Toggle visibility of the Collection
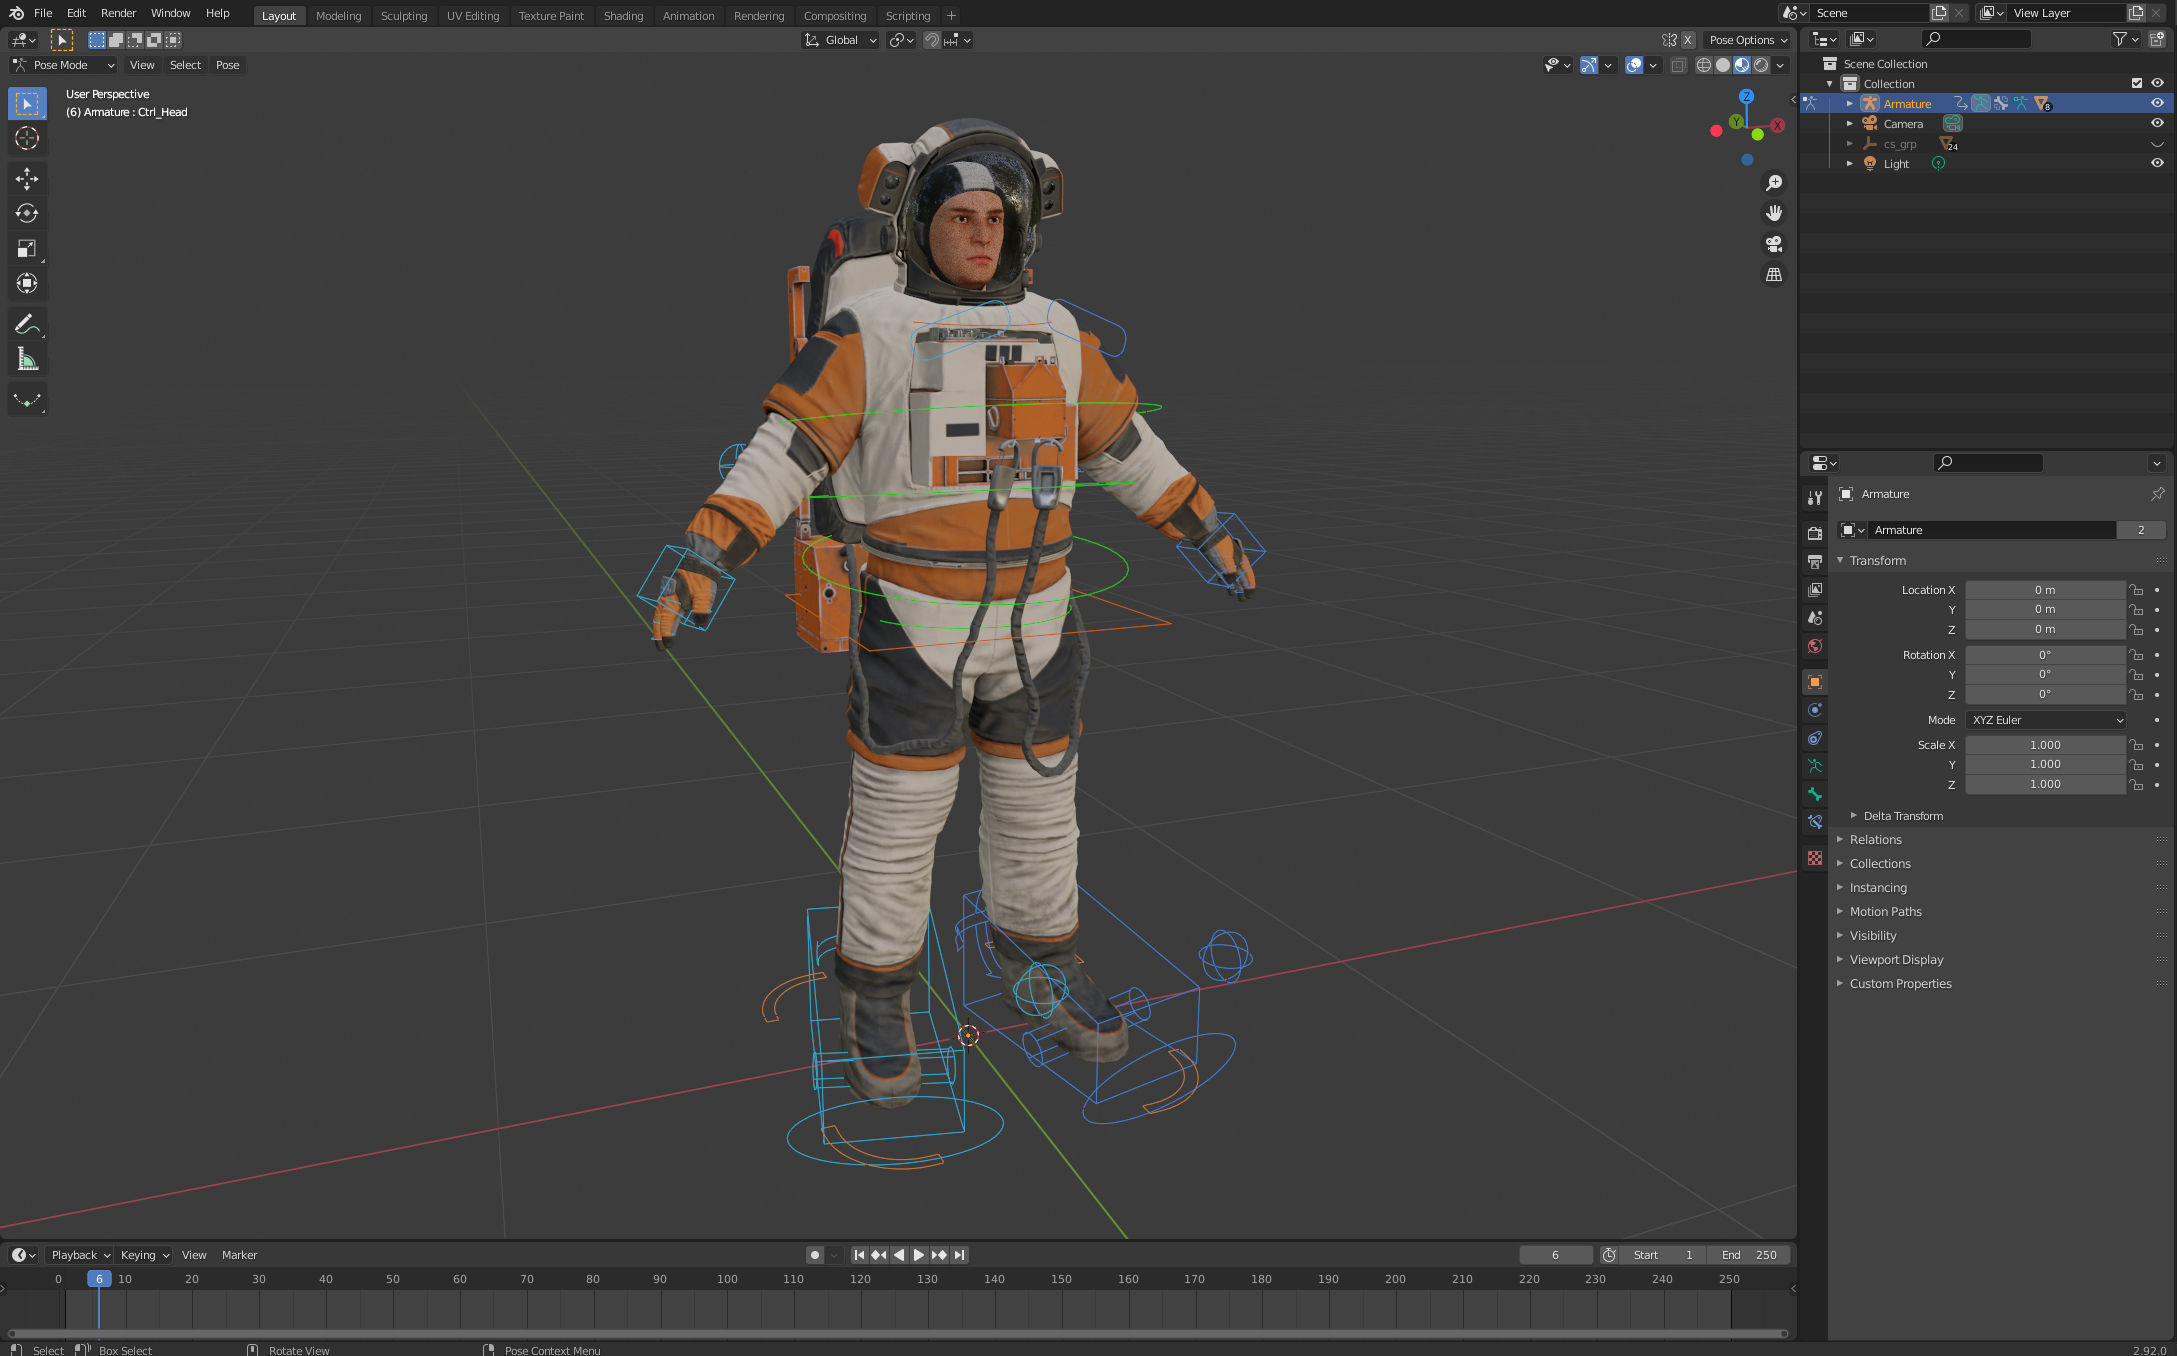Viewport: 2177px width, 1356px height. point(2157,83)
